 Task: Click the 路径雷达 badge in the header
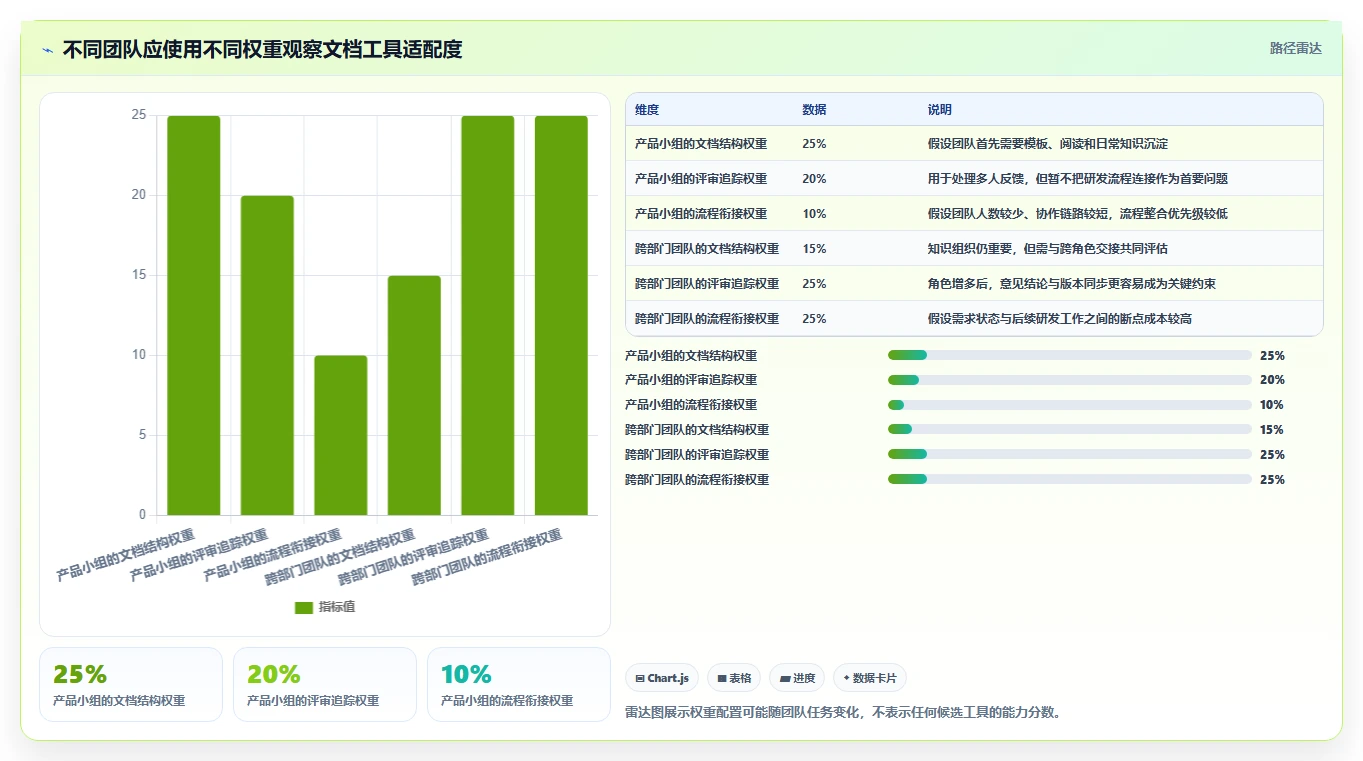tap(1296, 48)
